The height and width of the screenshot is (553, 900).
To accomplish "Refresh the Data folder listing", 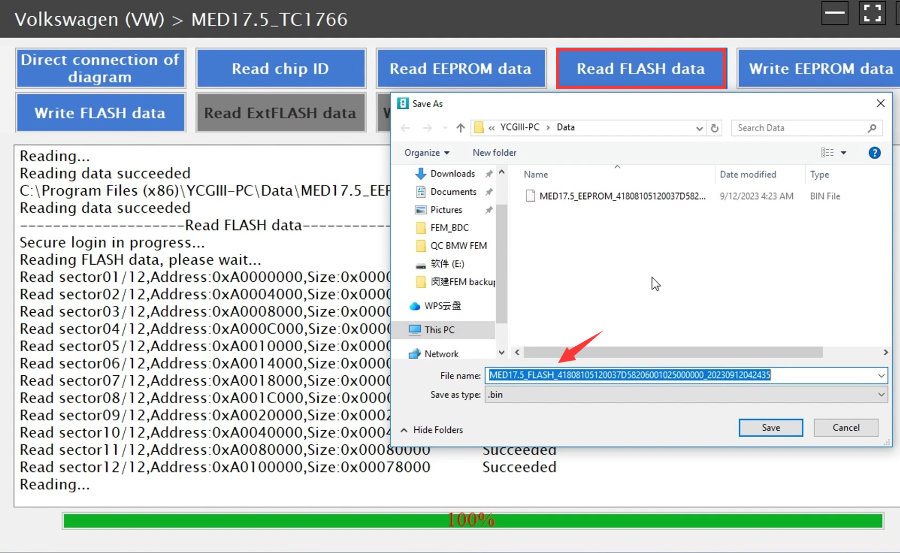I will coord(715,127).
